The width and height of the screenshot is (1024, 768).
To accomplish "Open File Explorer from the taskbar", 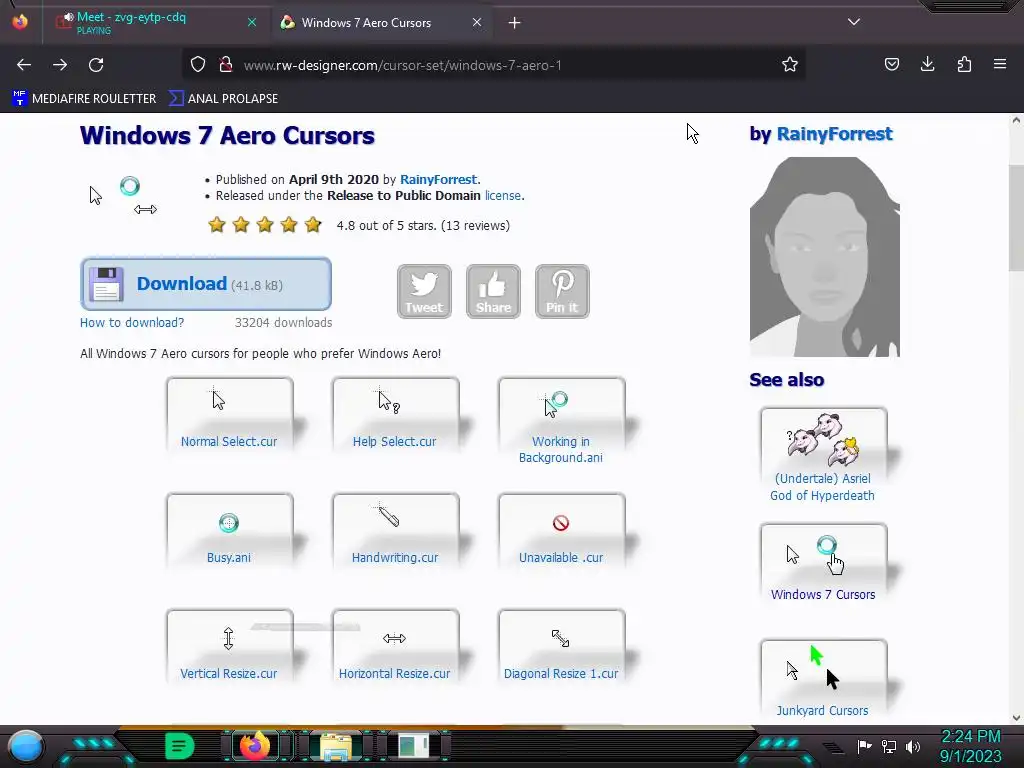I will coord(336,747).
